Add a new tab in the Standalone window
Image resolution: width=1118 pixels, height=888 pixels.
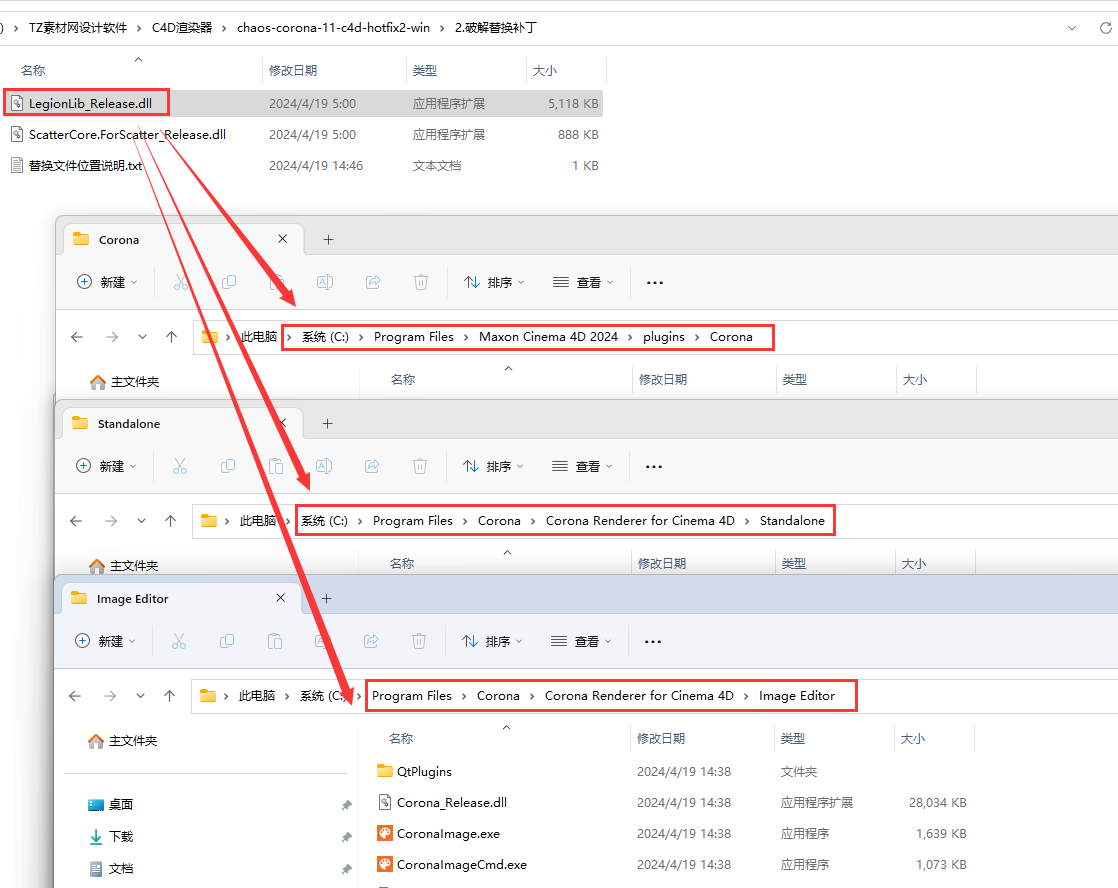[327, 424]
